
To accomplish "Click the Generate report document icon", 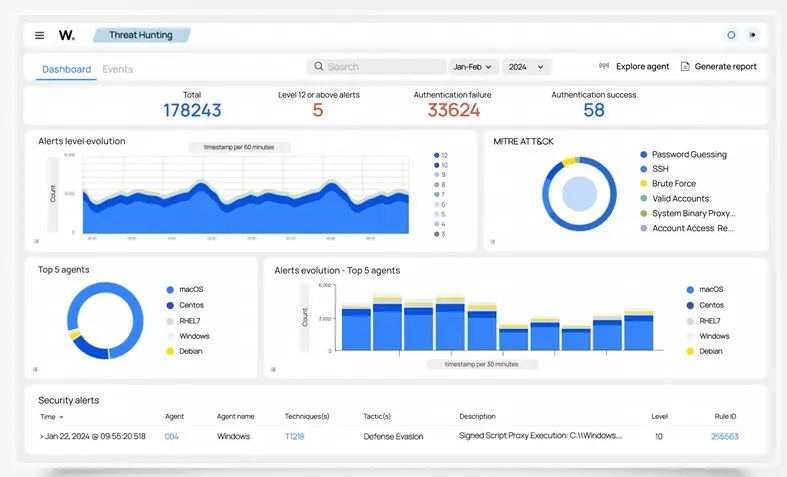I will click(685, 67).
